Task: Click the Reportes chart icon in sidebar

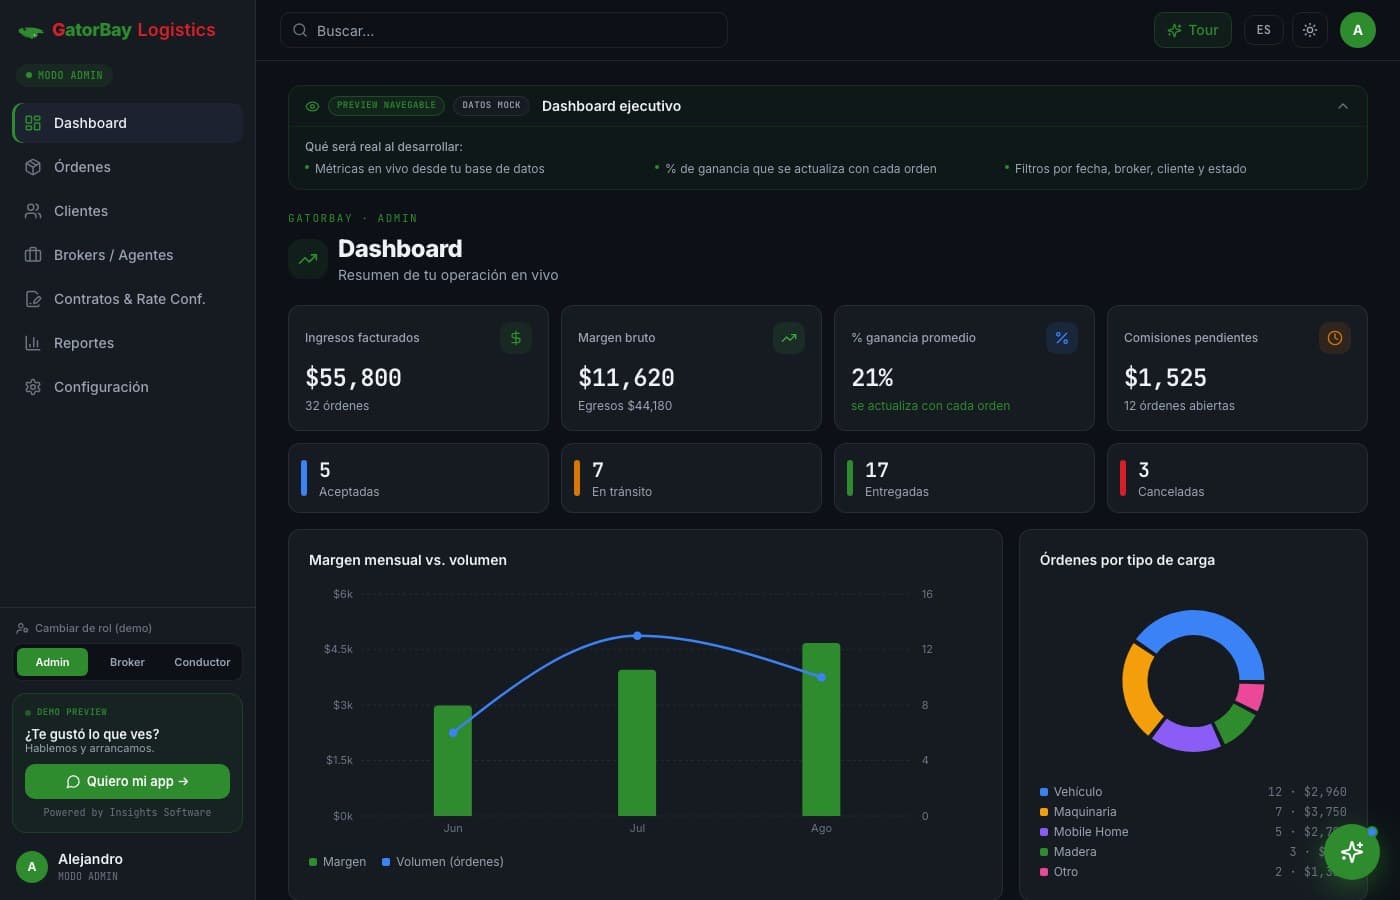Action: [33, 343]
